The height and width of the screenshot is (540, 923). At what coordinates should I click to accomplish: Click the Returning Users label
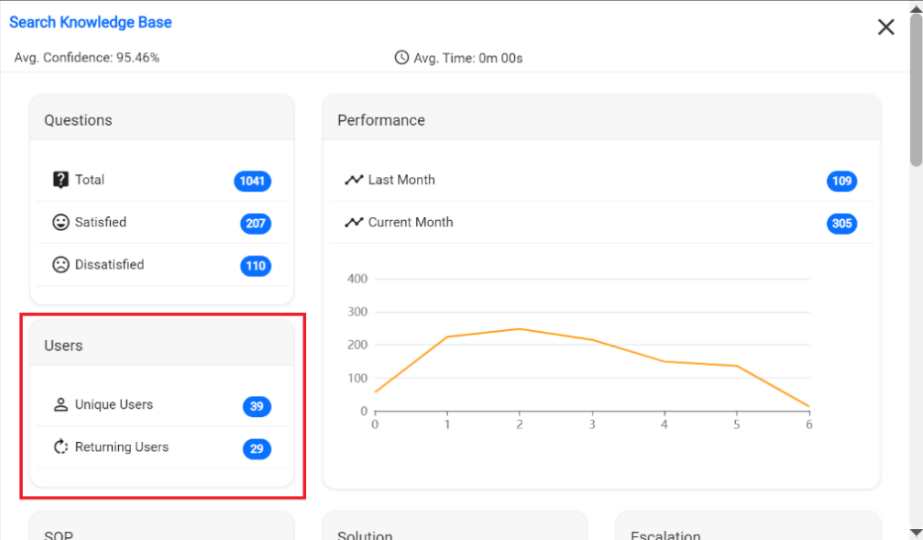[x=122, y=447]
